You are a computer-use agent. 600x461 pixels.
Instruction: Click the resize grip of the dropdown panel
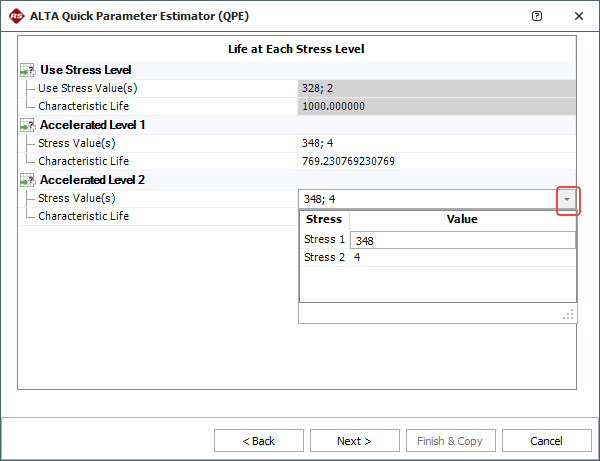pos(569,314)
